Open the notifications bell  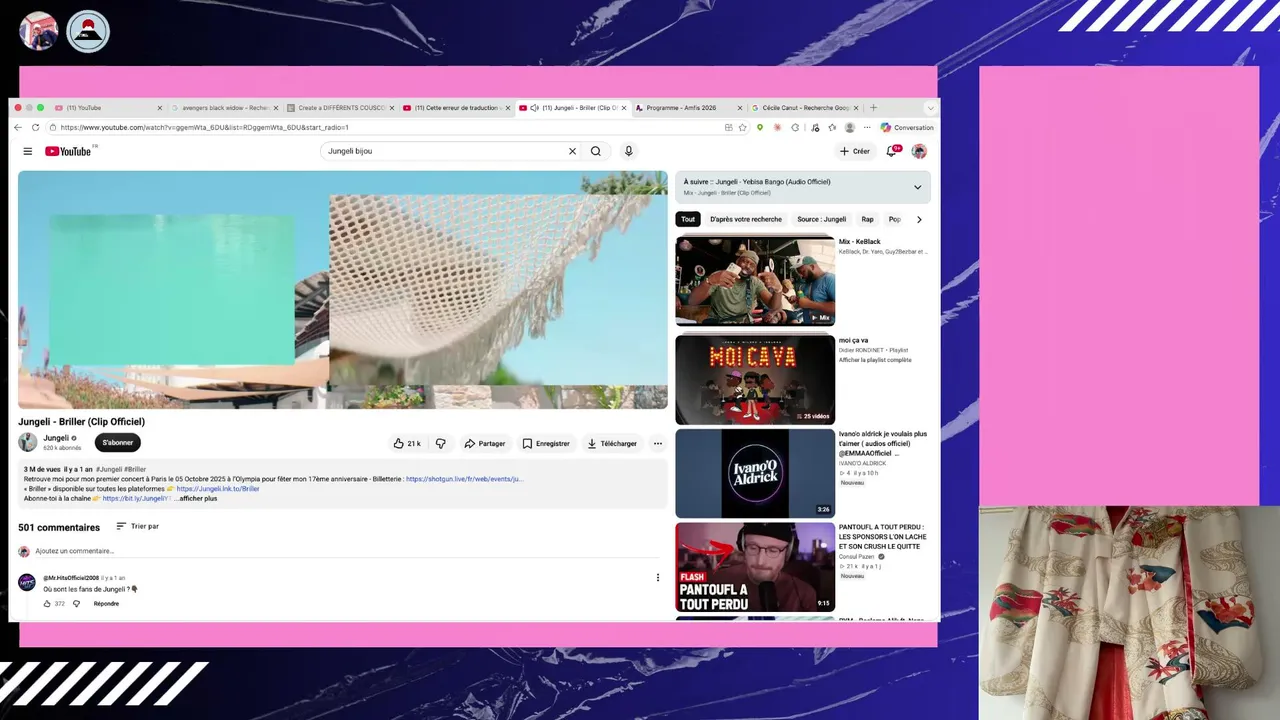pyautogui.click(x=892, y=151)
